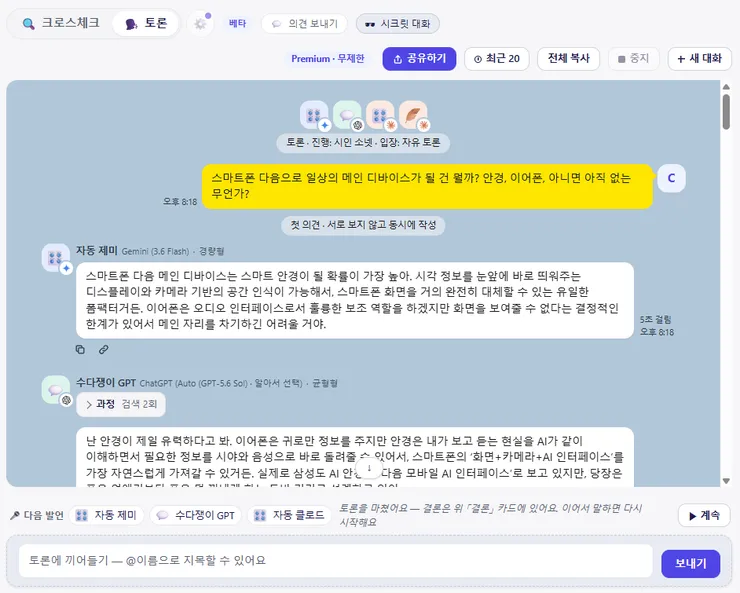Screen dimensions: 740x593
Task: Click 전체 복사 button
Action: (569, 58)
